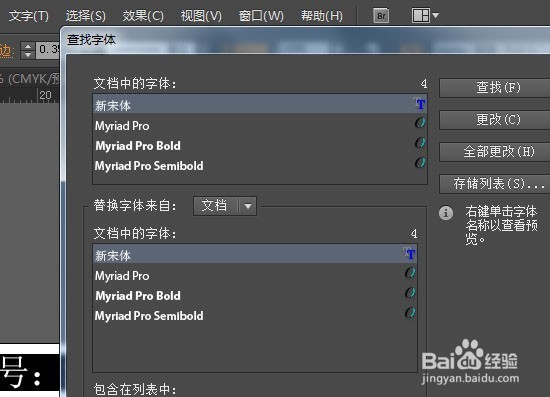Click OpenType icon beside lower Myriad Pro Bold
The height and width of the screenshot is (397, 550).
click(x=410, y=292)
